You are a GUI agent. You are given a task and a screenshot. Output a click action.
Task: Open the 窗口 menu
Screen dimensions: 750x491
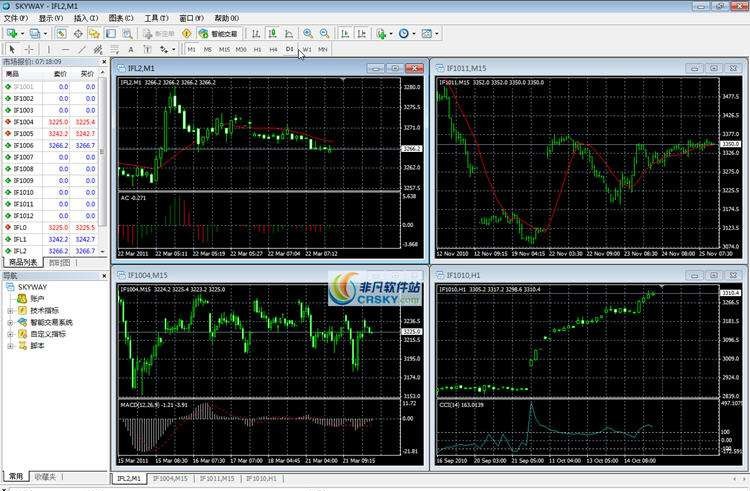tap(191, 18)
